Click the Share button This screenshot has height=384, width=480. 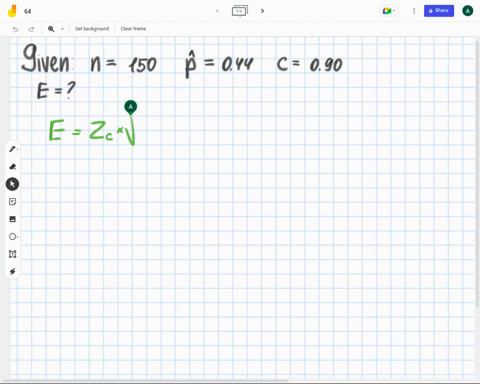[439, 11]
